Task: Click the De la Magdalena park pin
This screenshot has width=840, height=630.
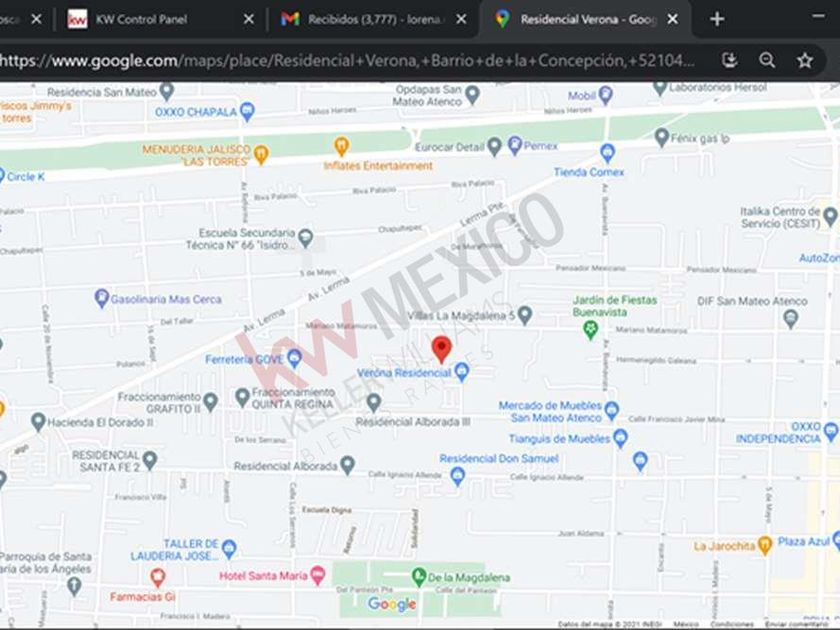Action: [x=418, y=577]
